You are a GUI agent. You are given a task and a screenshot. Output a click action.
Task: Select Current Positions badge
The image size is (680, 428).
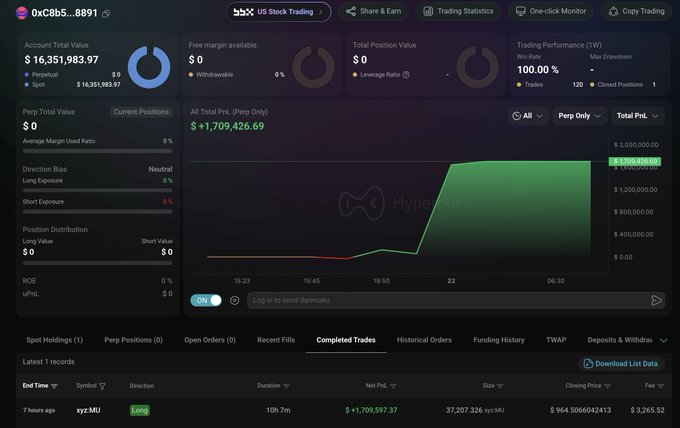141,112
